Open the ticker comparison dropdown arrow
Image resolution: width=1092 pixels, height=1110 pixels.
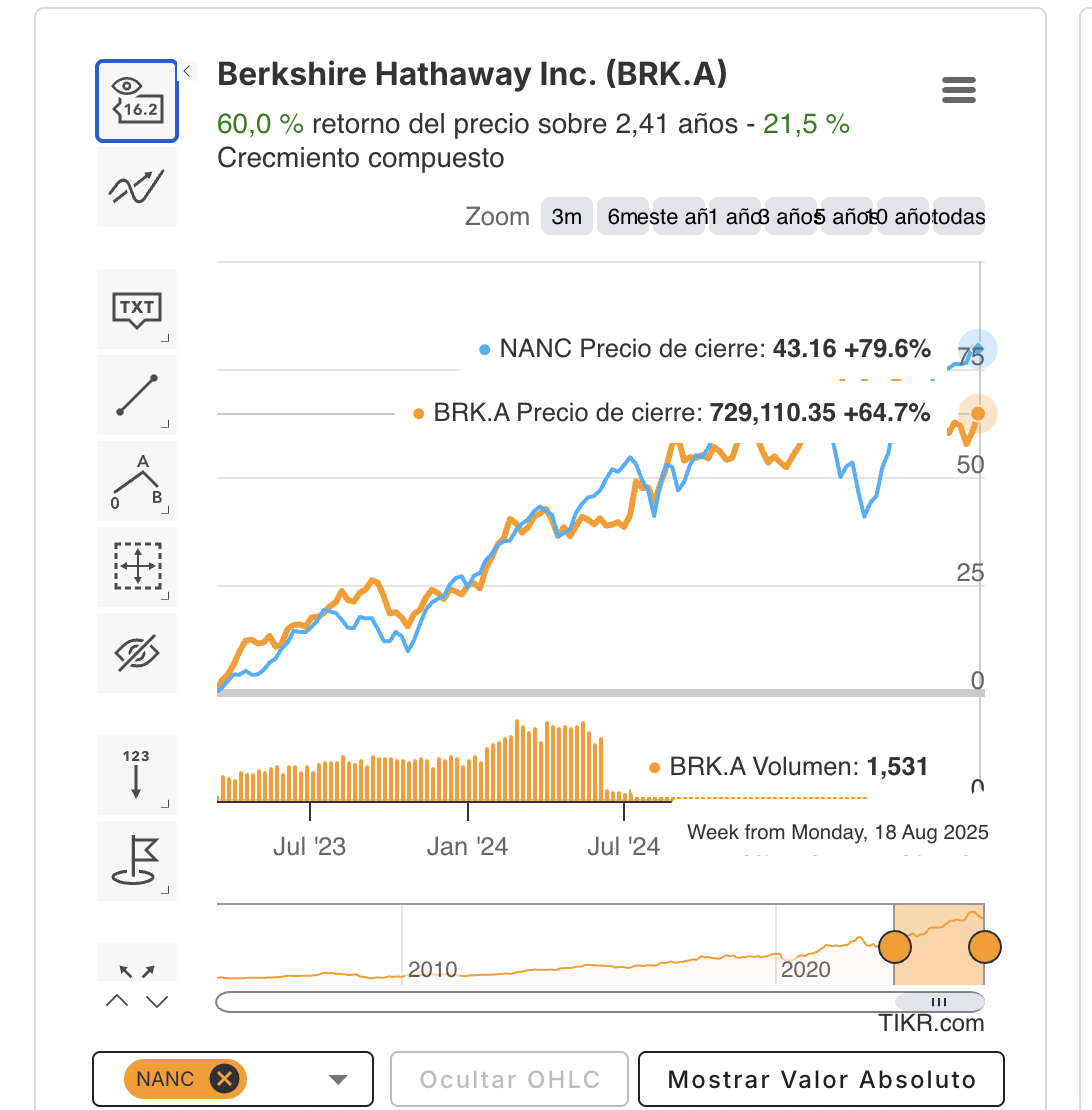338,1079
